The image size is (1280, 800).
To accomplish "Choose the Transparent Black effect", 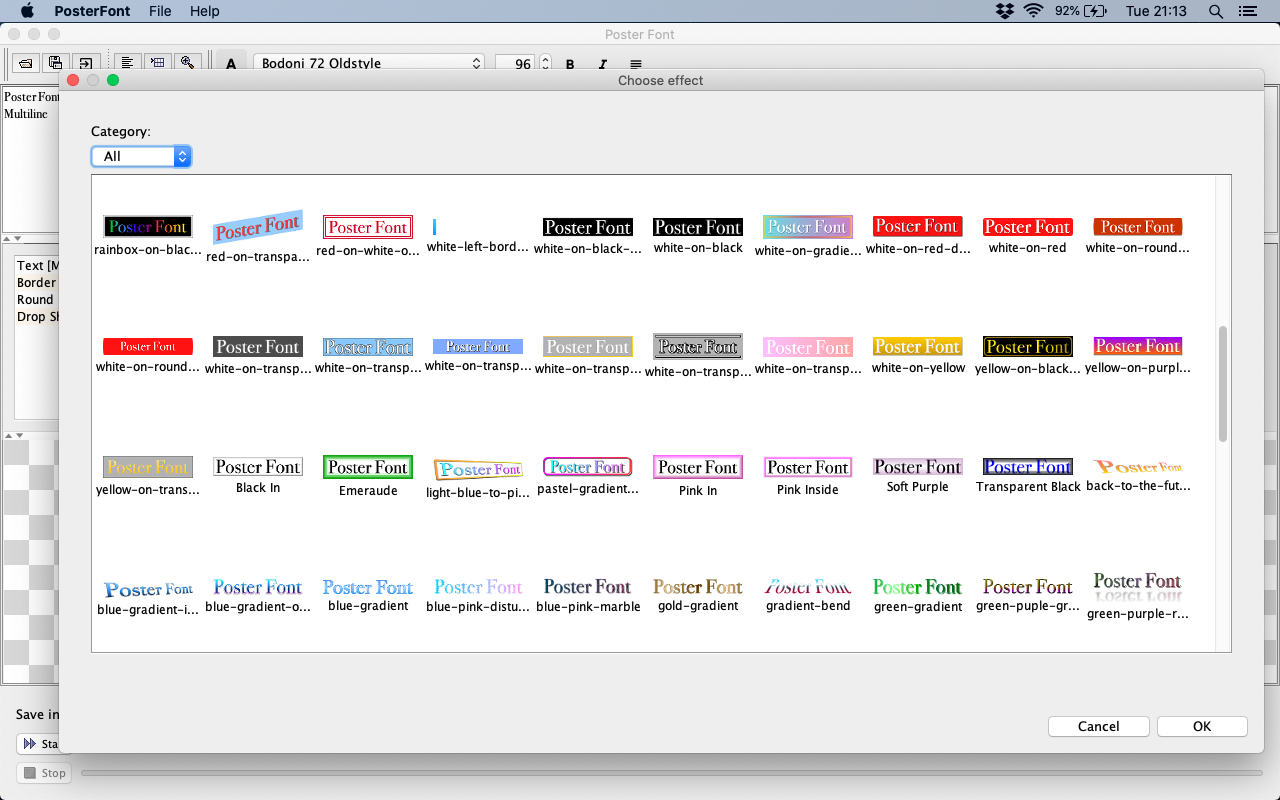I will pyautogui.click(x=1028, y=467).
